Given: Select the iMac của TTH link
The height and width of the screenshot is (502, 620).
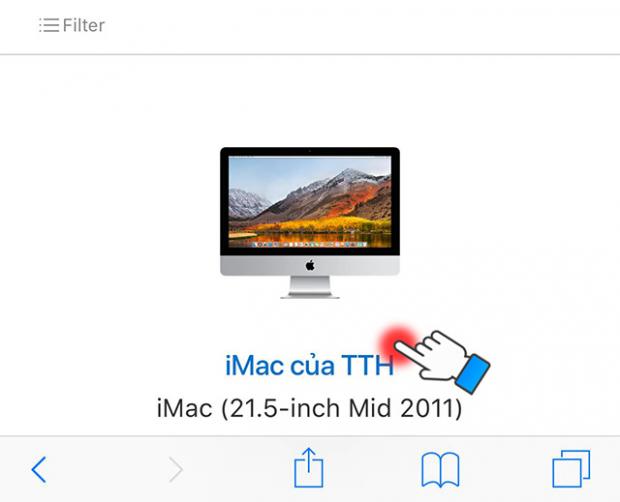Looking at the screenshot, I should [309, 365].
